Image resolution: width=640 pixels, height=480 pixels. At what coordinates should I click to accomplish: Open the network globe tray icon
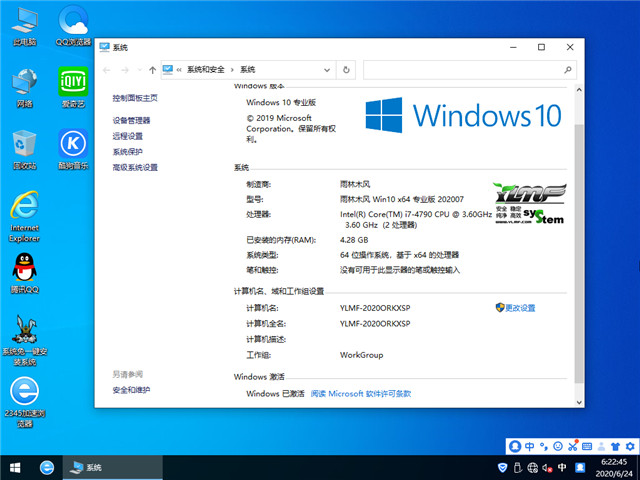point(532,468)
